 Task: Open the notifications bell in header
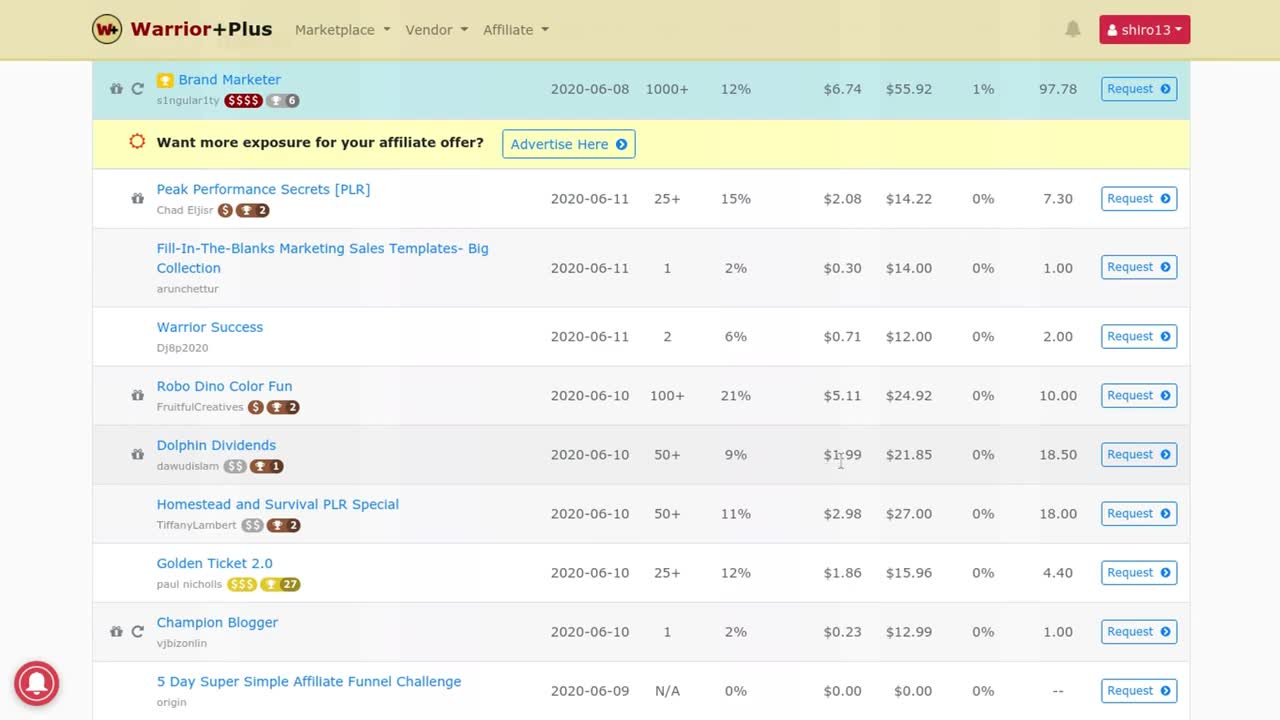point(1073,29)
